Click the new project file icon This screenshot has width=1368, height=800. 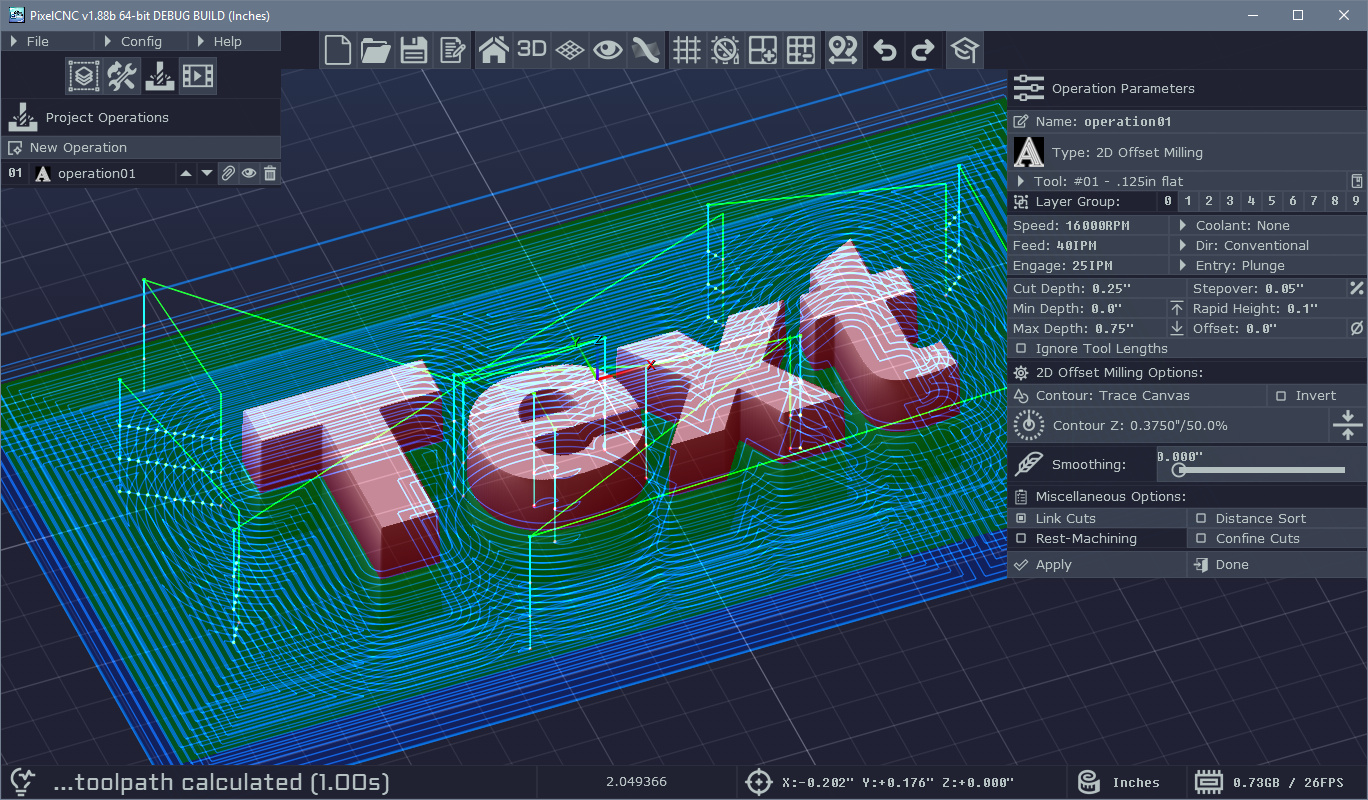pos(340,50)
